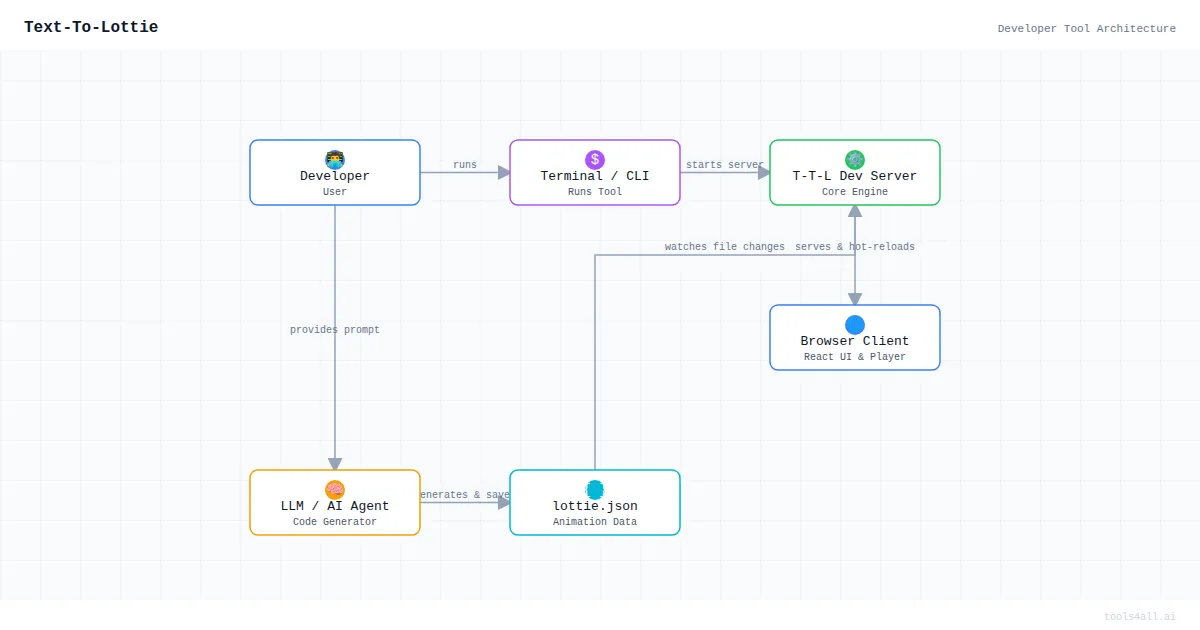This screenshot has width=1200, height=630.
Task: Select the LLM / AI Agent node title
Action: (335, 506)
